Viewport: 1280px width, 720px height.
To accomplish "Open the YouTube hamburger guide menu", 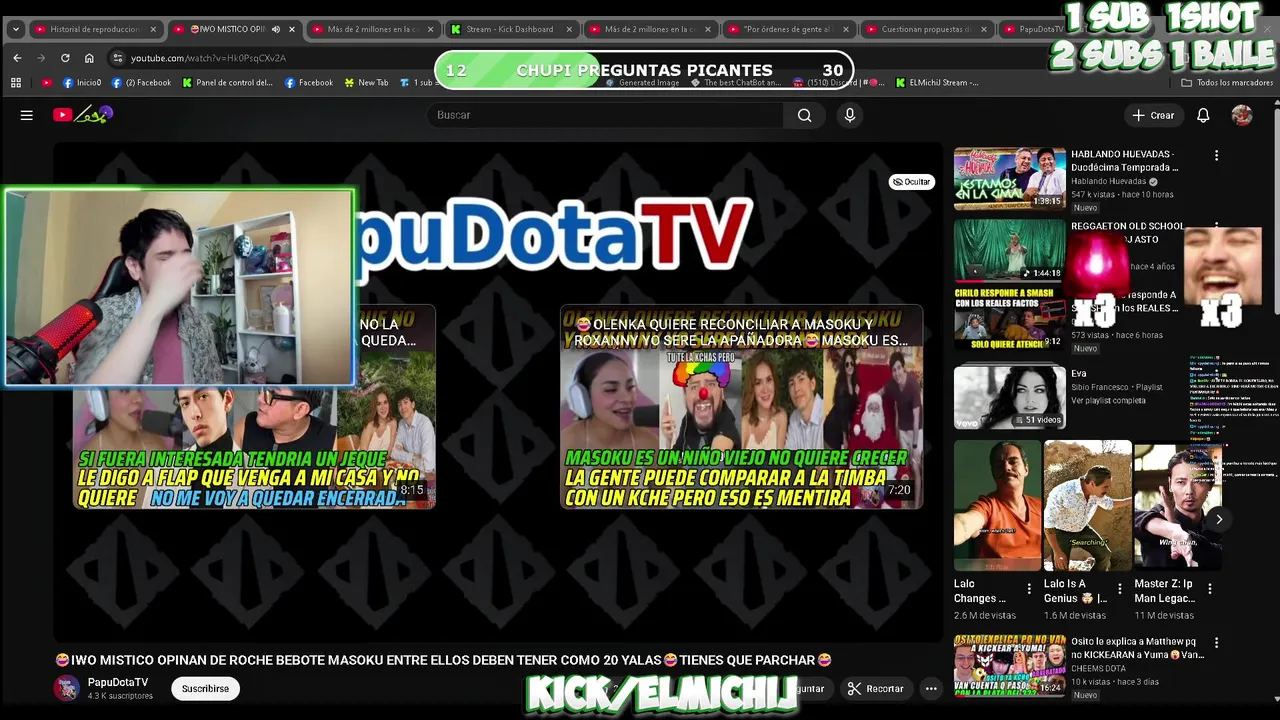I will click(x=27, y=115).
